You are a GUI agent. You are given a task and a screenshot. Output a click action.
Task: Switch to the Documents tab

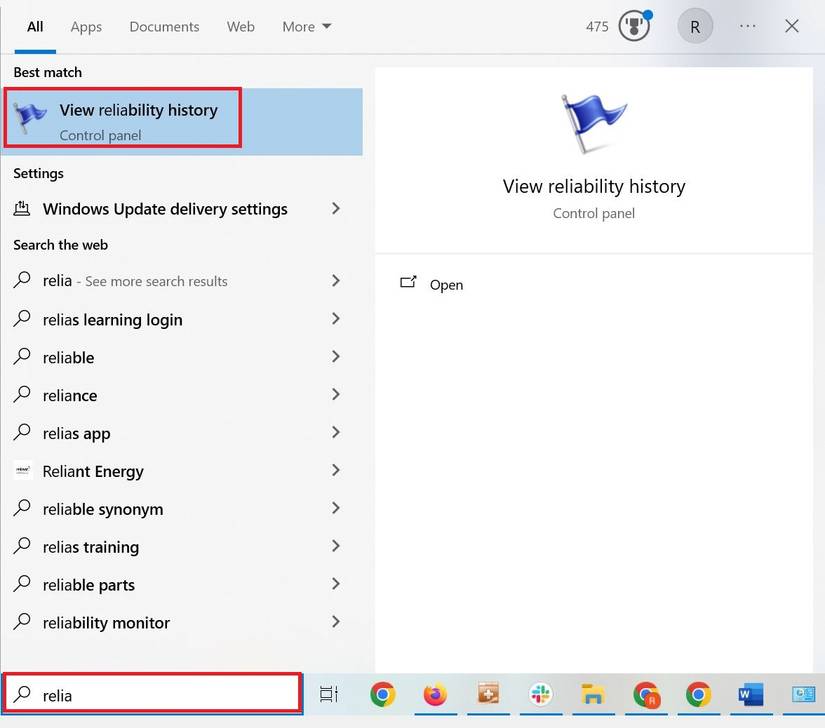pos(164,27)
